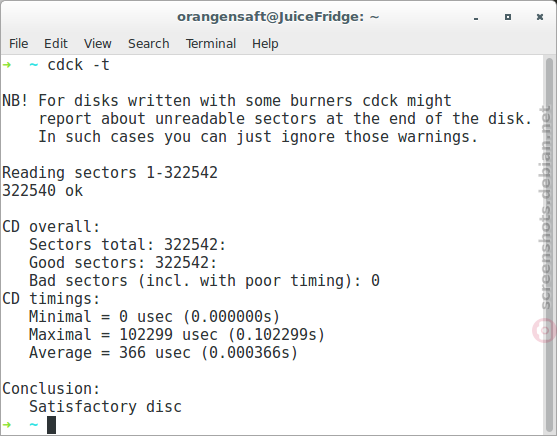Open the File menu
The image size is (557, 436).
(x=18, y=44)
